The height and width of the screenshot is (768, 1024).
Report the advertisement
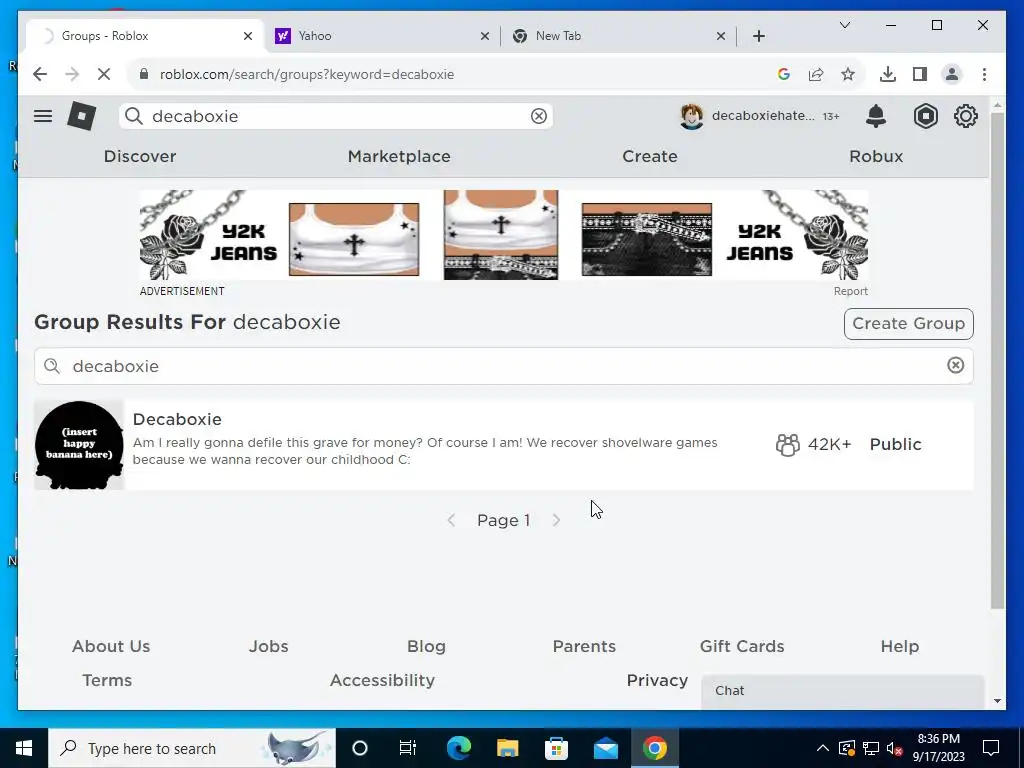(850, 291)
